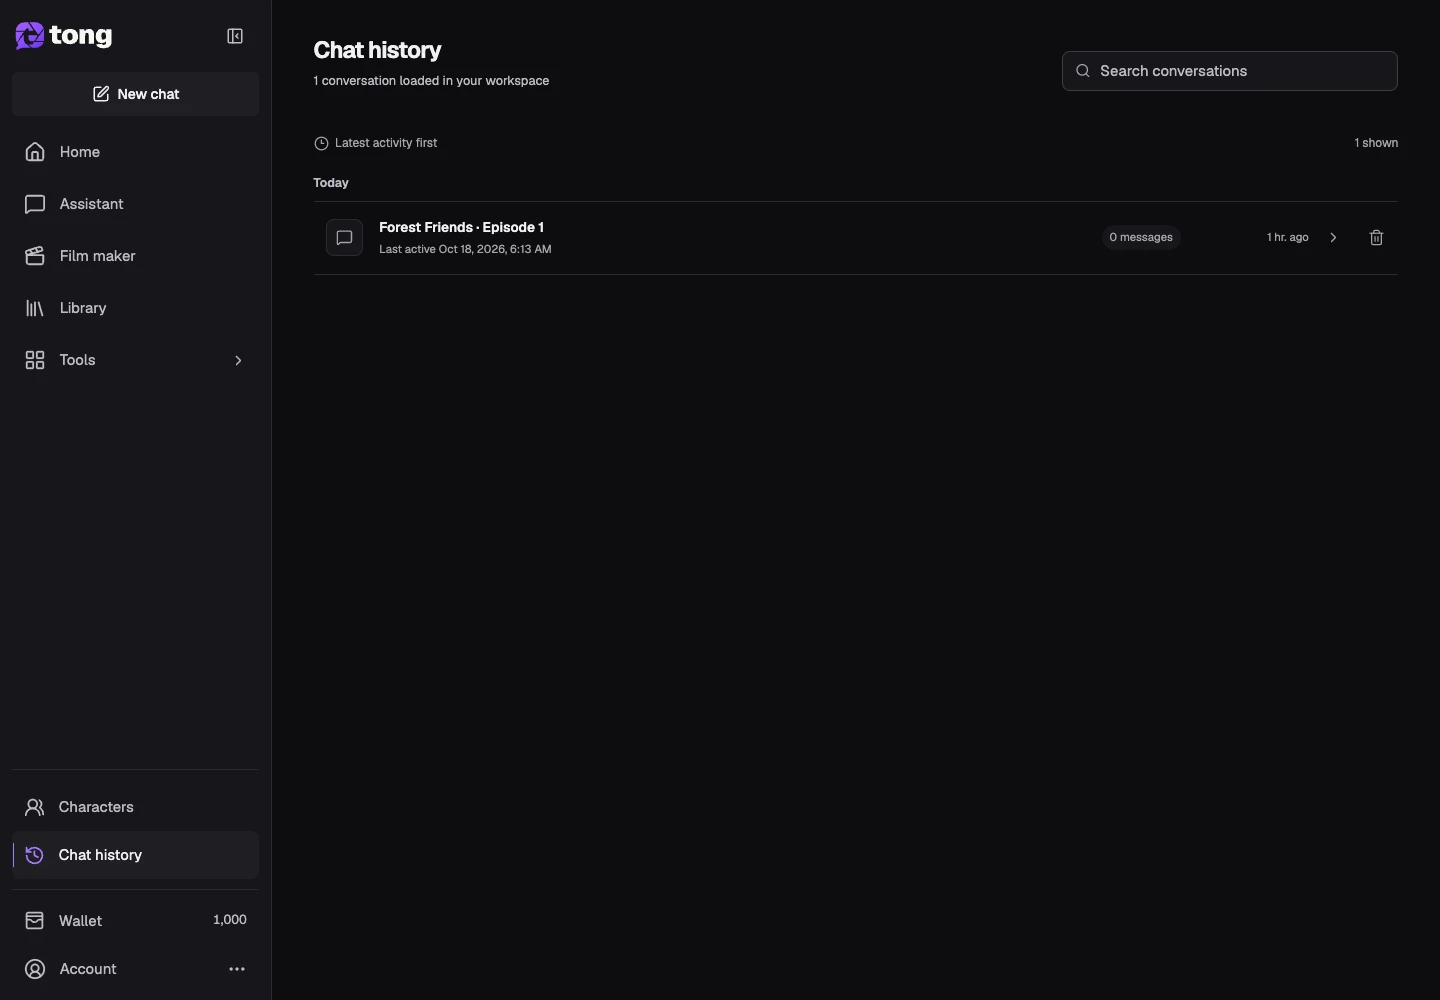Screen dimensions: 1440x1000
Task: Click the clock icon beside Latest activity
Action: [x=321, y=143]
